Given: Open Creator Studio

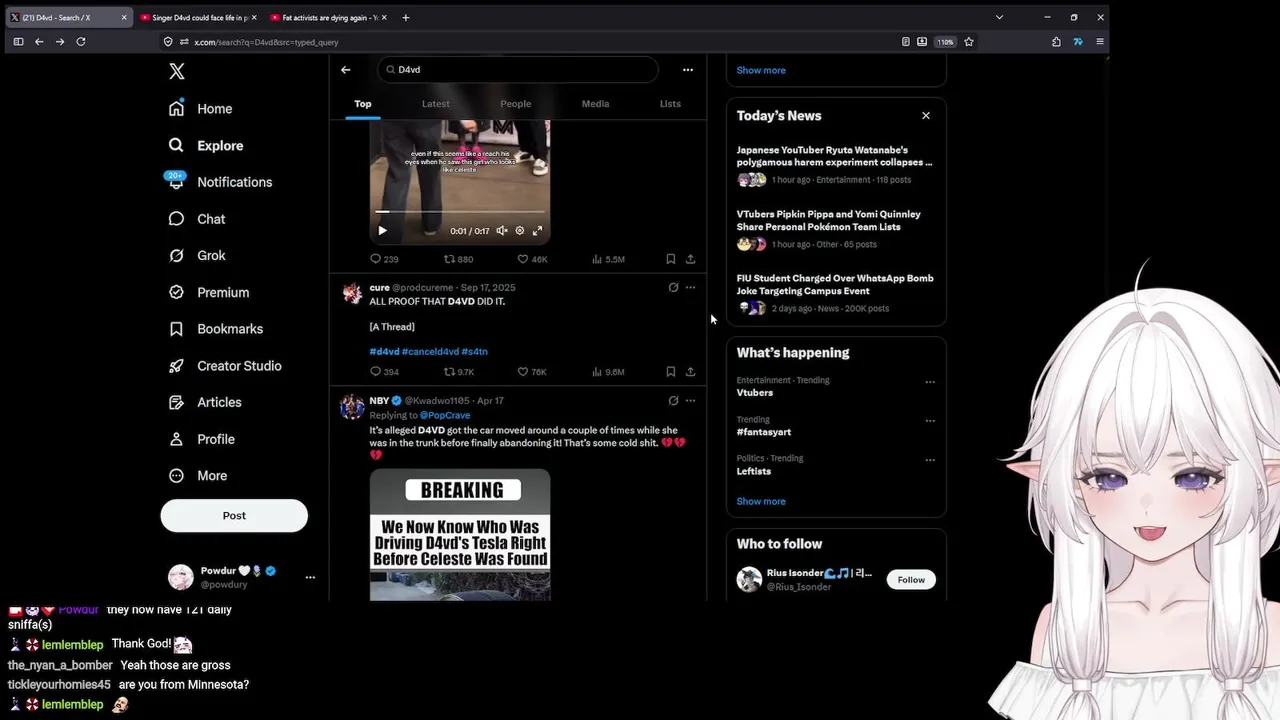Looking at the screenshot, I should pos(225,366).
